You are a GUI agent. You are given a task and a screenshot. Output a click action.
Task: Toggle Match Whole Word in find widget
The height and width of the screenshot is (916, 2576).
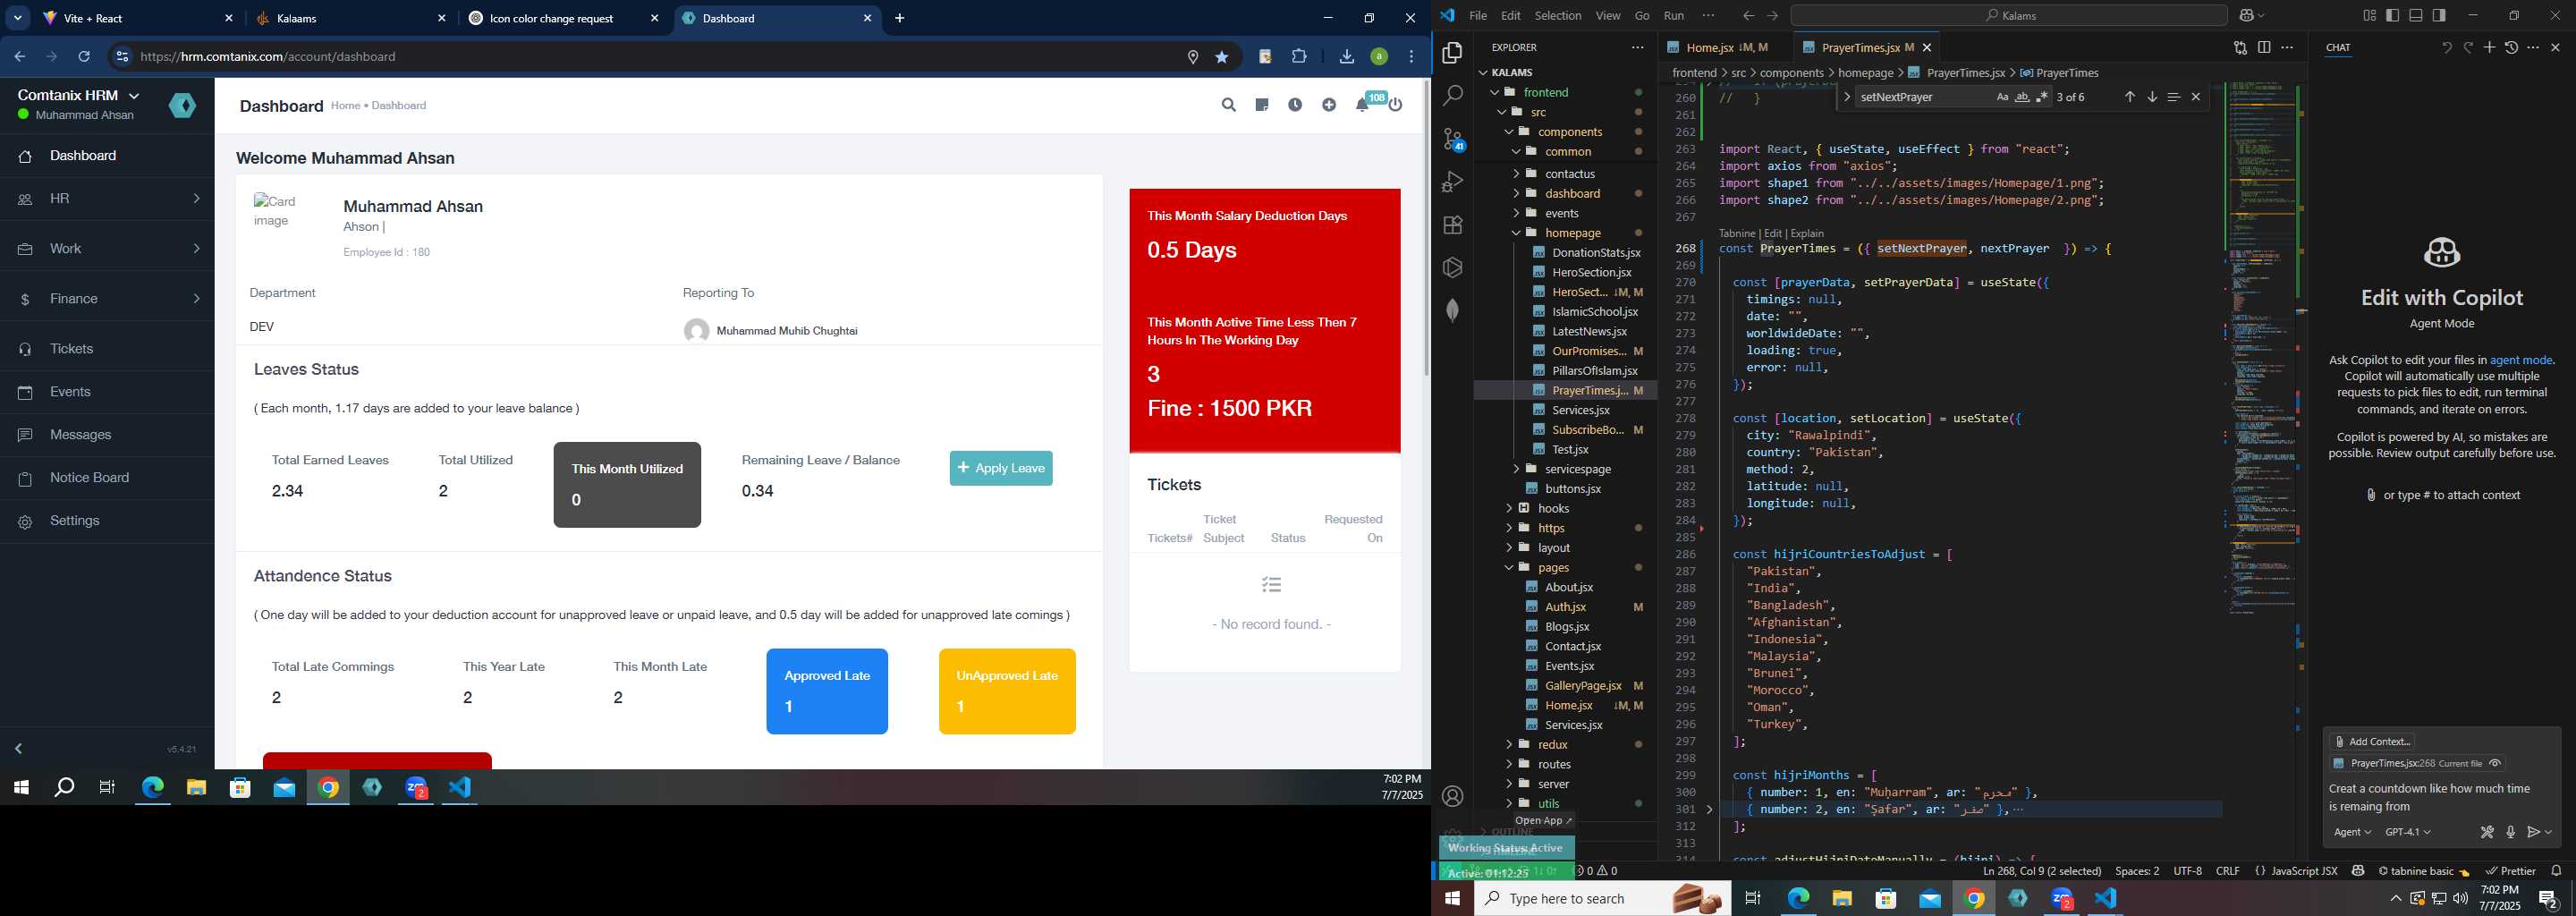[x=2022, y=97]
